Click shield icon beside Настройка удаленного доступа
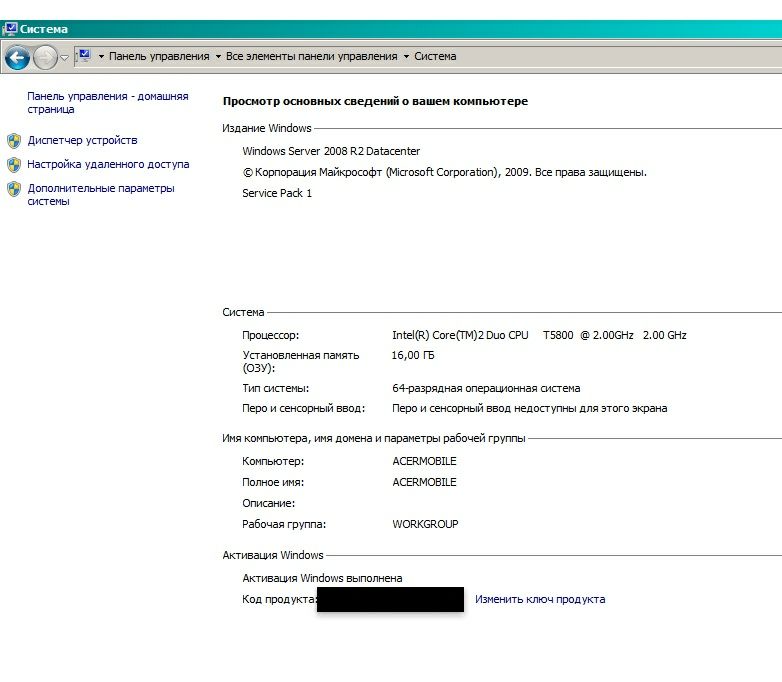 coord(14,165)
